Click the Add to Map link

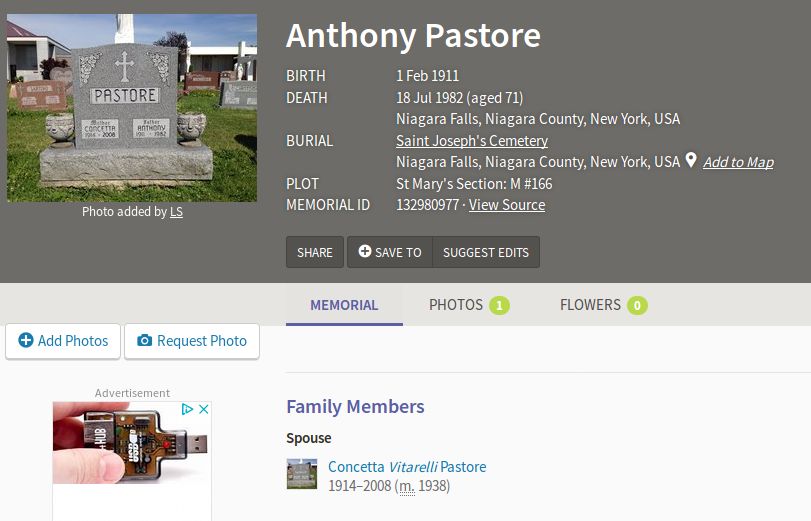[738, 162]
